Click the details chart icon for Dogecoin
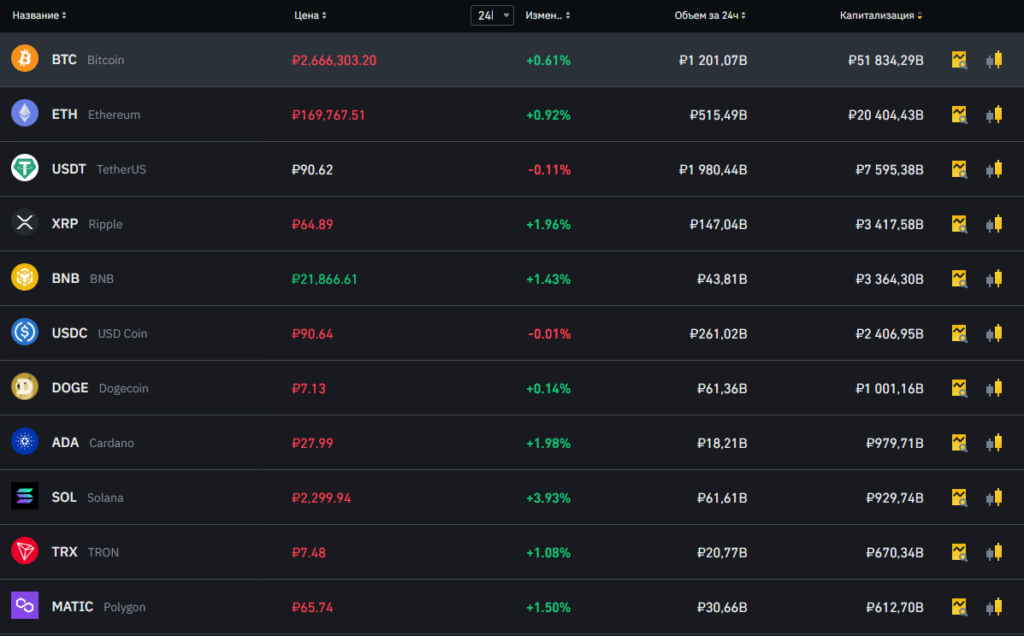The width and height of the screenshot is (1024, 636). [959, 388]
